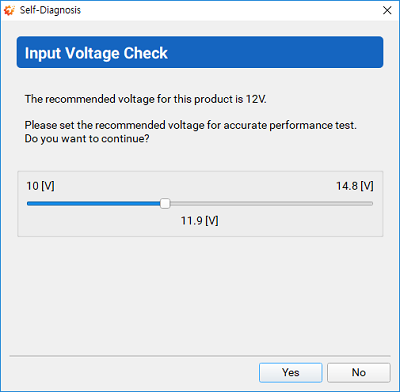Click the Input Voltage Check header banner
The width and height of the screenshot is (400, 392).
pyautogui.click(x=200, y=52)
